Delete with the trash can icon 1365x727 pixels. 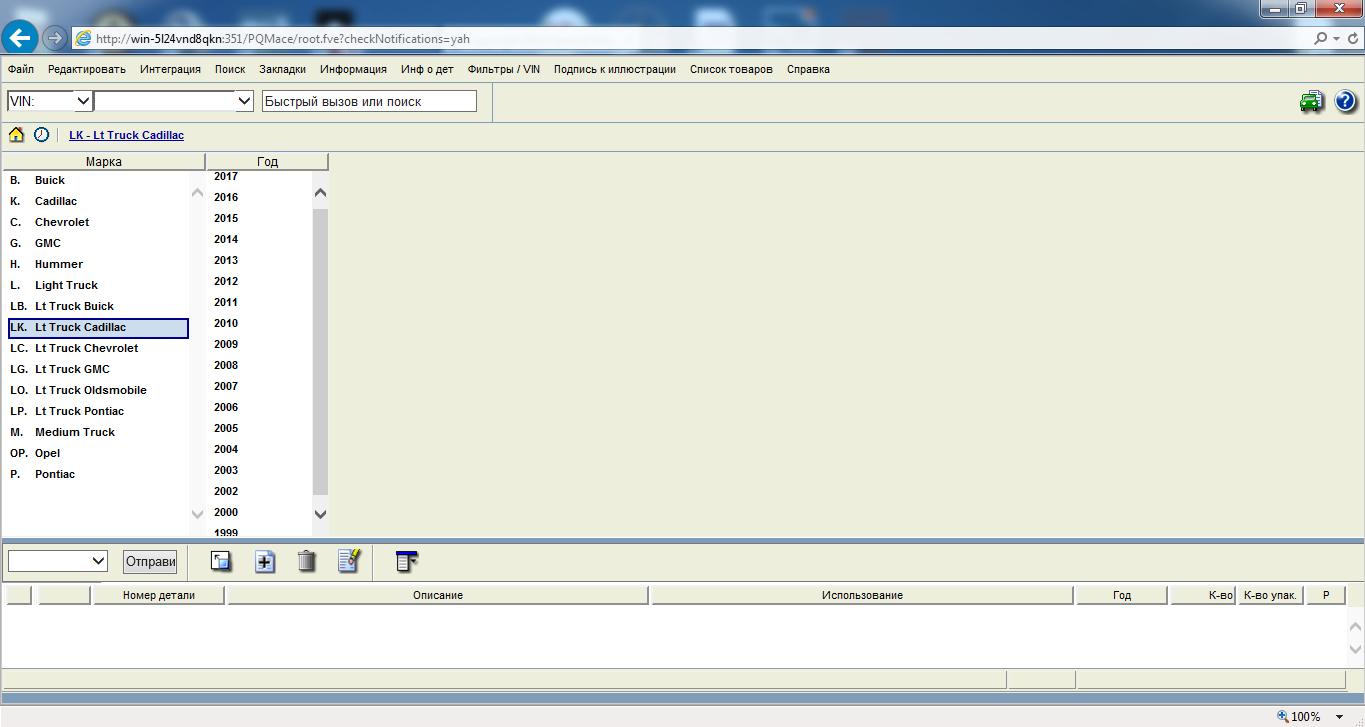(x=306, y=561)
